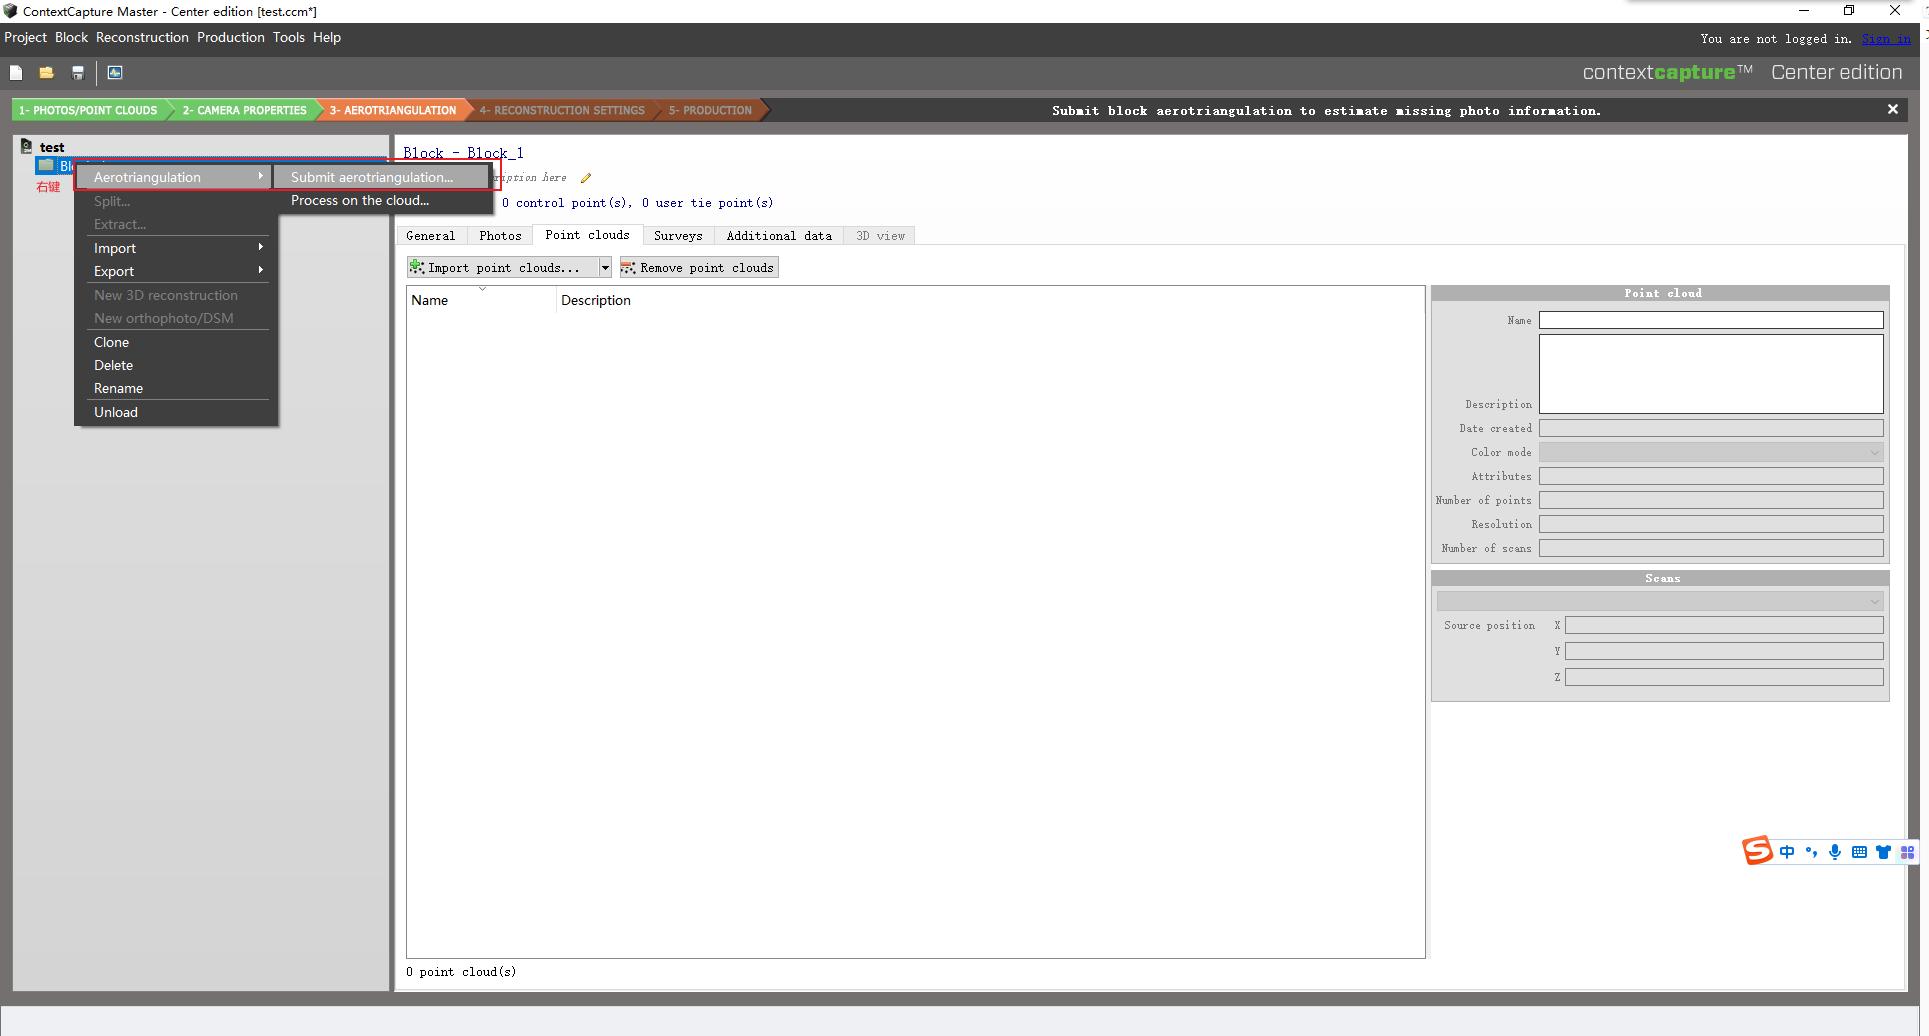Image resolution: width=1929 pixels, height=1036 pixels.
Task: Switch to Additional data tab
Action: tap(779, 236)
